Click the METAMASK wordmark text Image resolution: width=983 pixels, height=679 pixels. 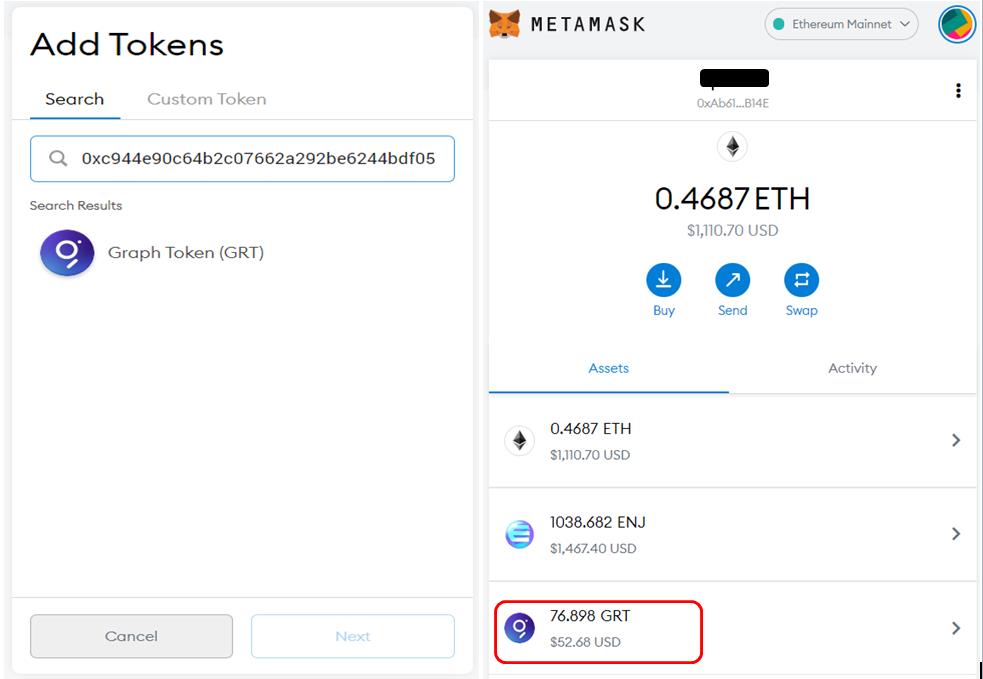click(587, 24)
